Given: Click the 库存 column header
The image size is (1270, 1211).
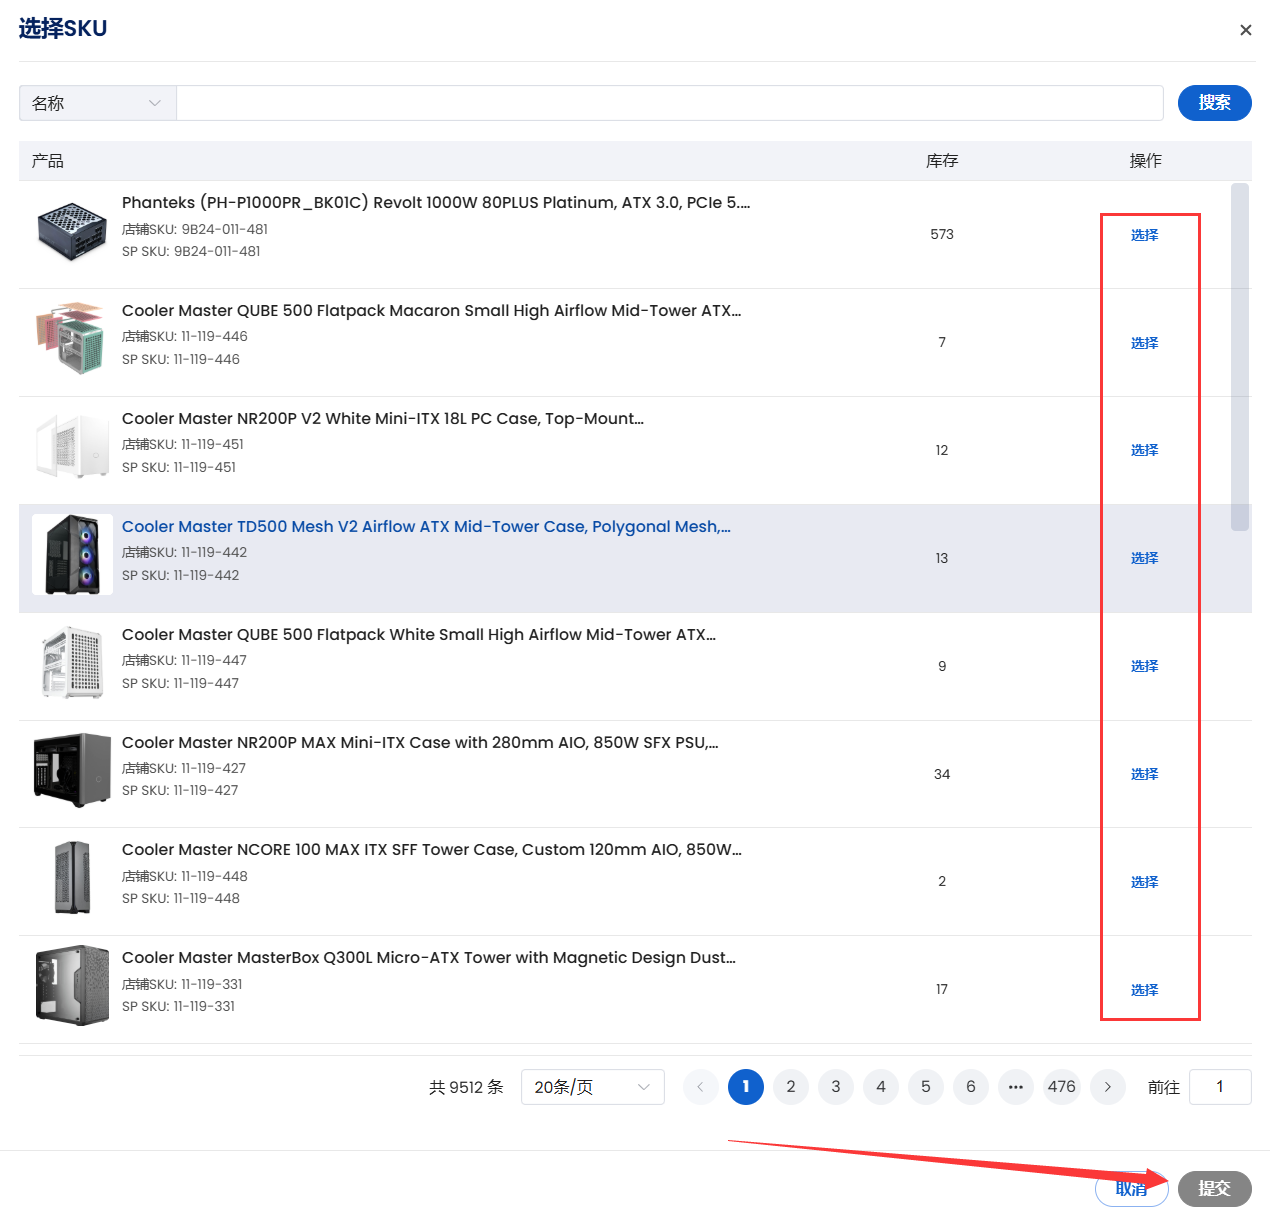Looking at the screenshot, I should (x=942, y=161).
